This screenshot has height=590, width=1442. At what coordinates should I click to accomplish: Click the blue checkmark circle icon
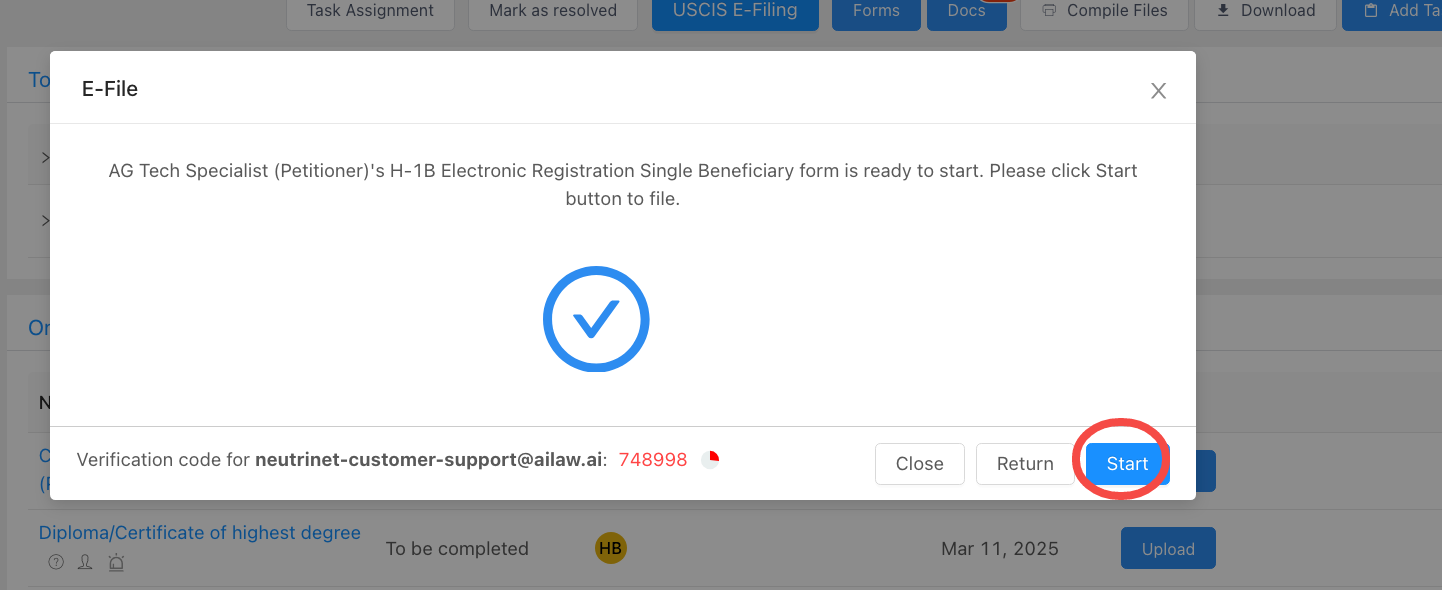click(x=596, y=319)
